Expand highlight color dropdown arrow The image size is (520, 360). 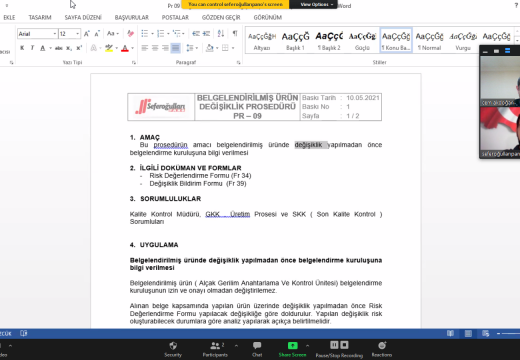point(116,48)
